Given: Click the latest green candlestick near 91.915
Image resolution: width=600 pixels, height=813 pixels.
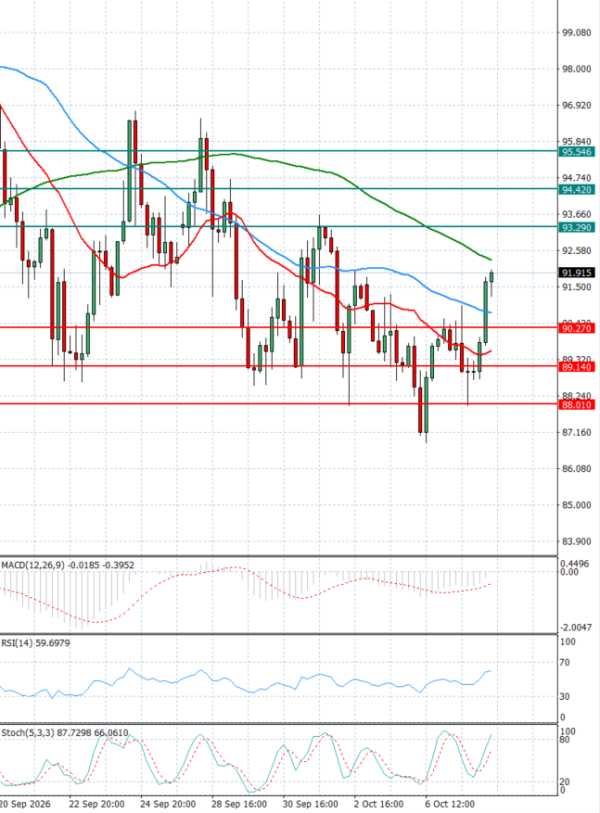Looking at the screenshot, I should click(491, 277).
